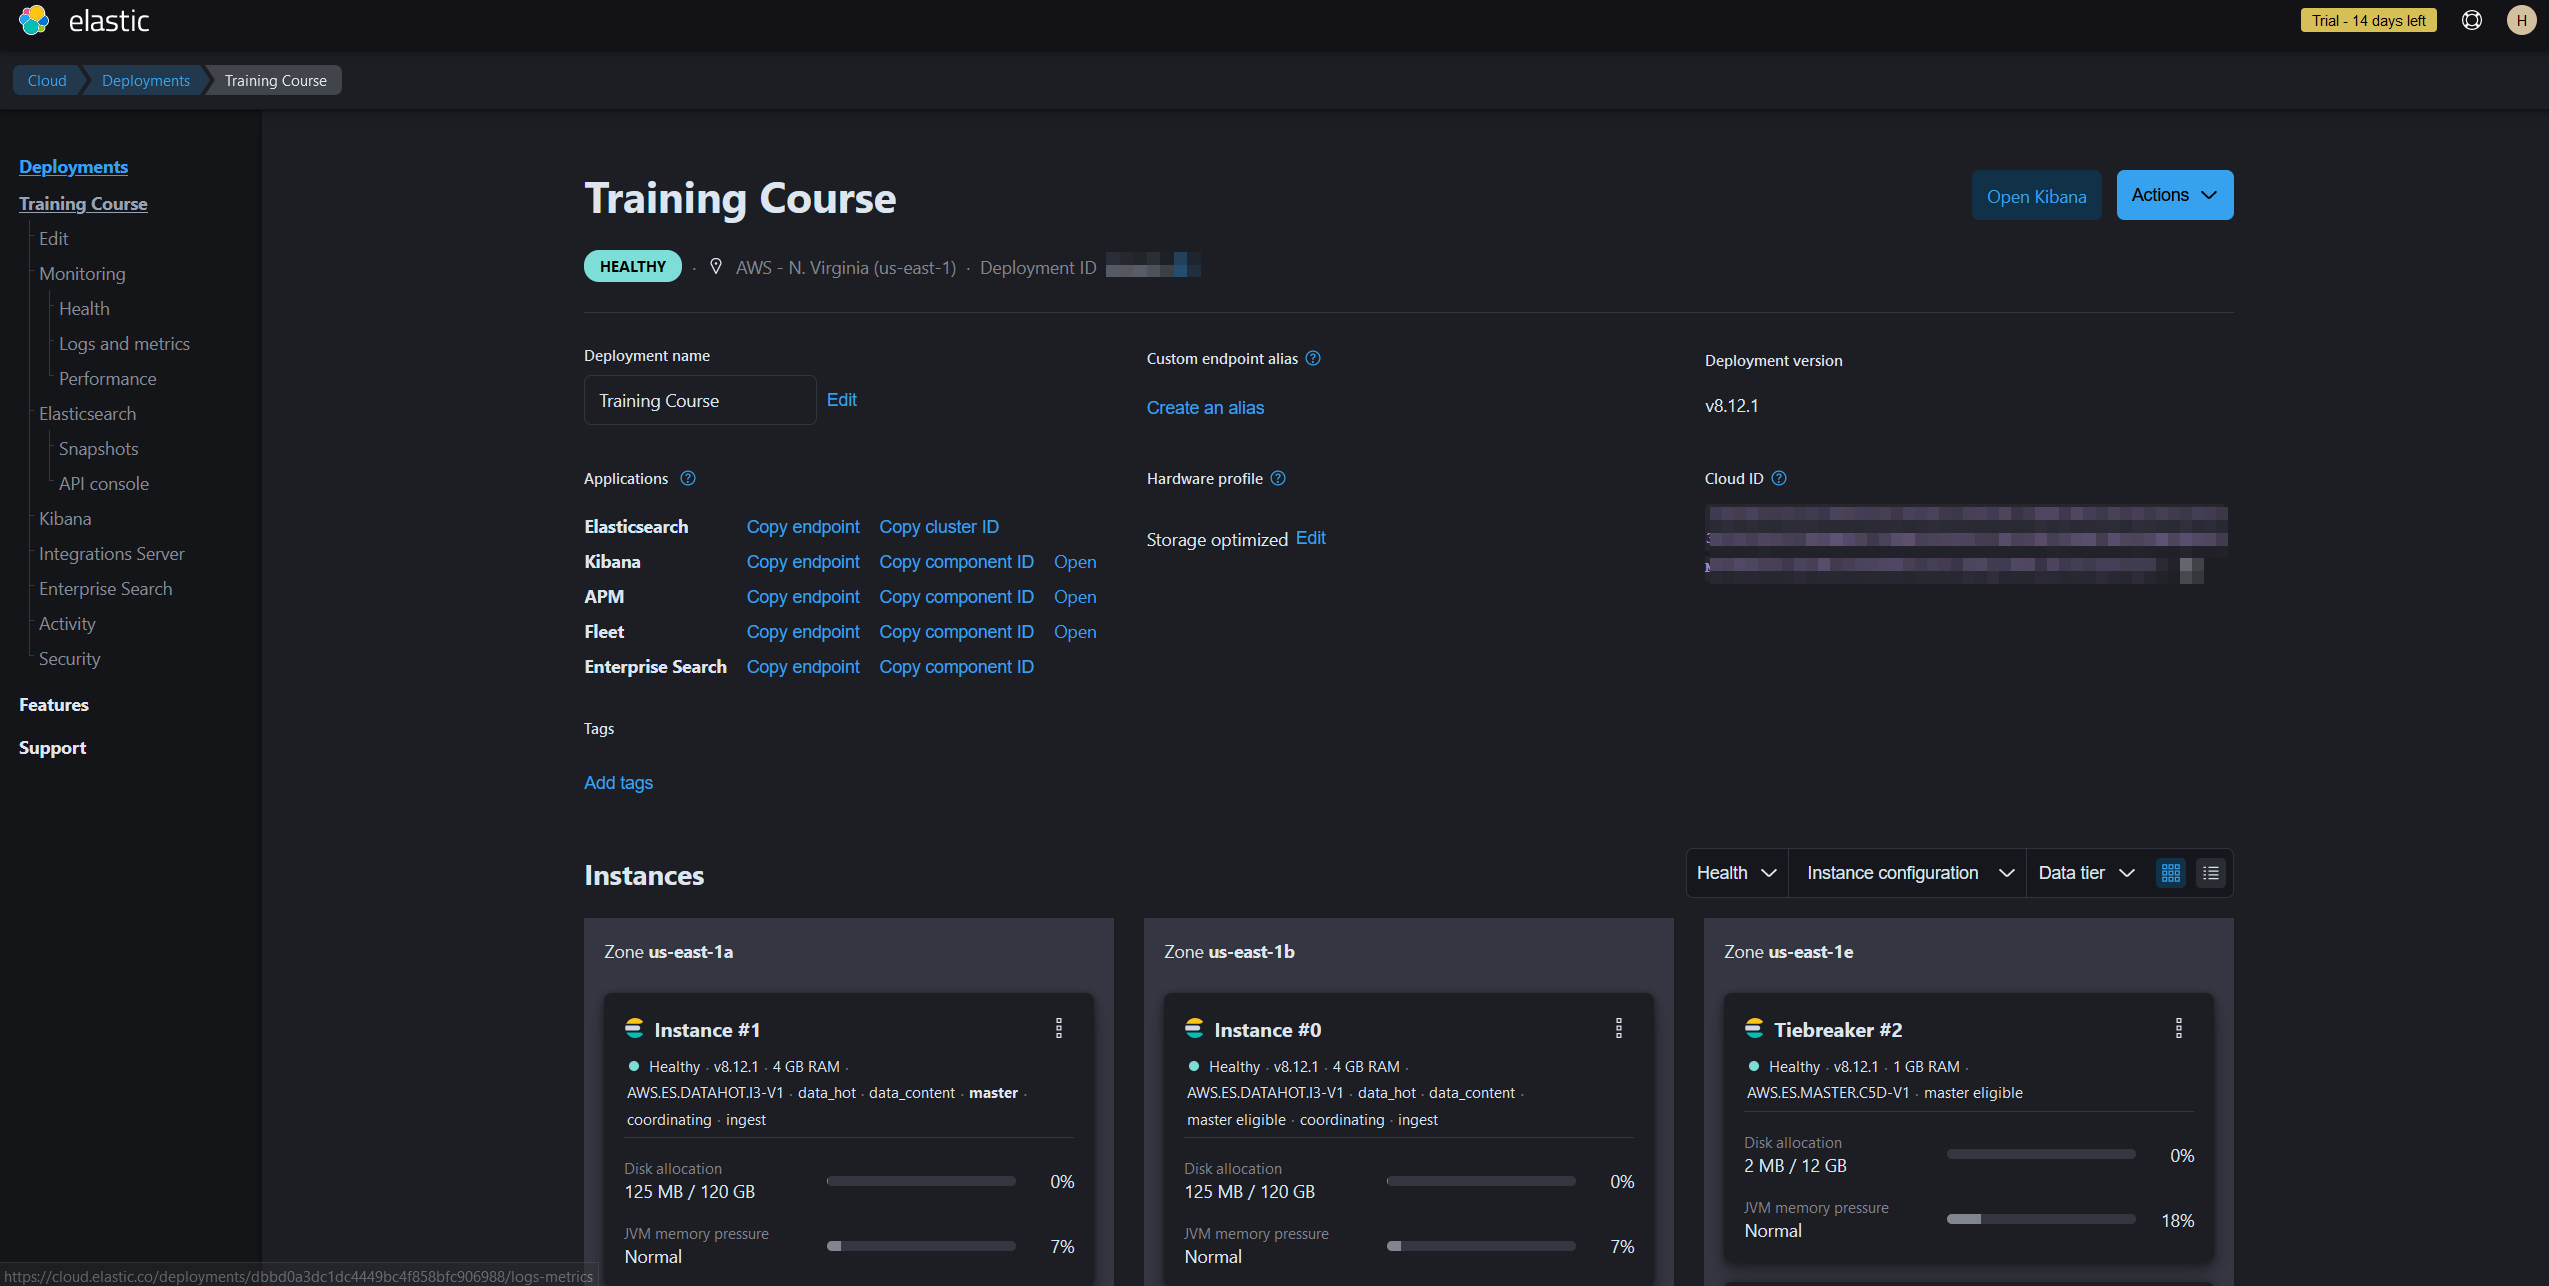Open Tiebreaker #2 options kebab menu
Image resolution: width=2549 pixels, height=1286 pixels.
[2179, 1028]
